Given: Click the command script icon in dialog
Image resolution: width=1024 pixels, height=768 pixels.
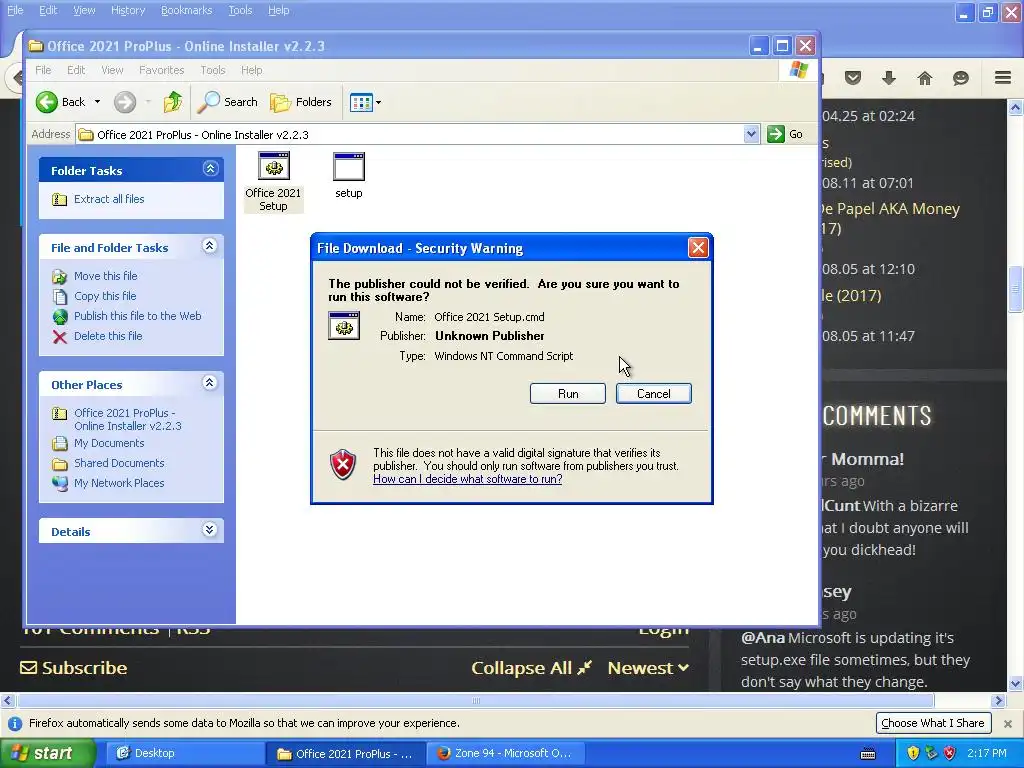Looking at the screenshot, I should [344, 325].
